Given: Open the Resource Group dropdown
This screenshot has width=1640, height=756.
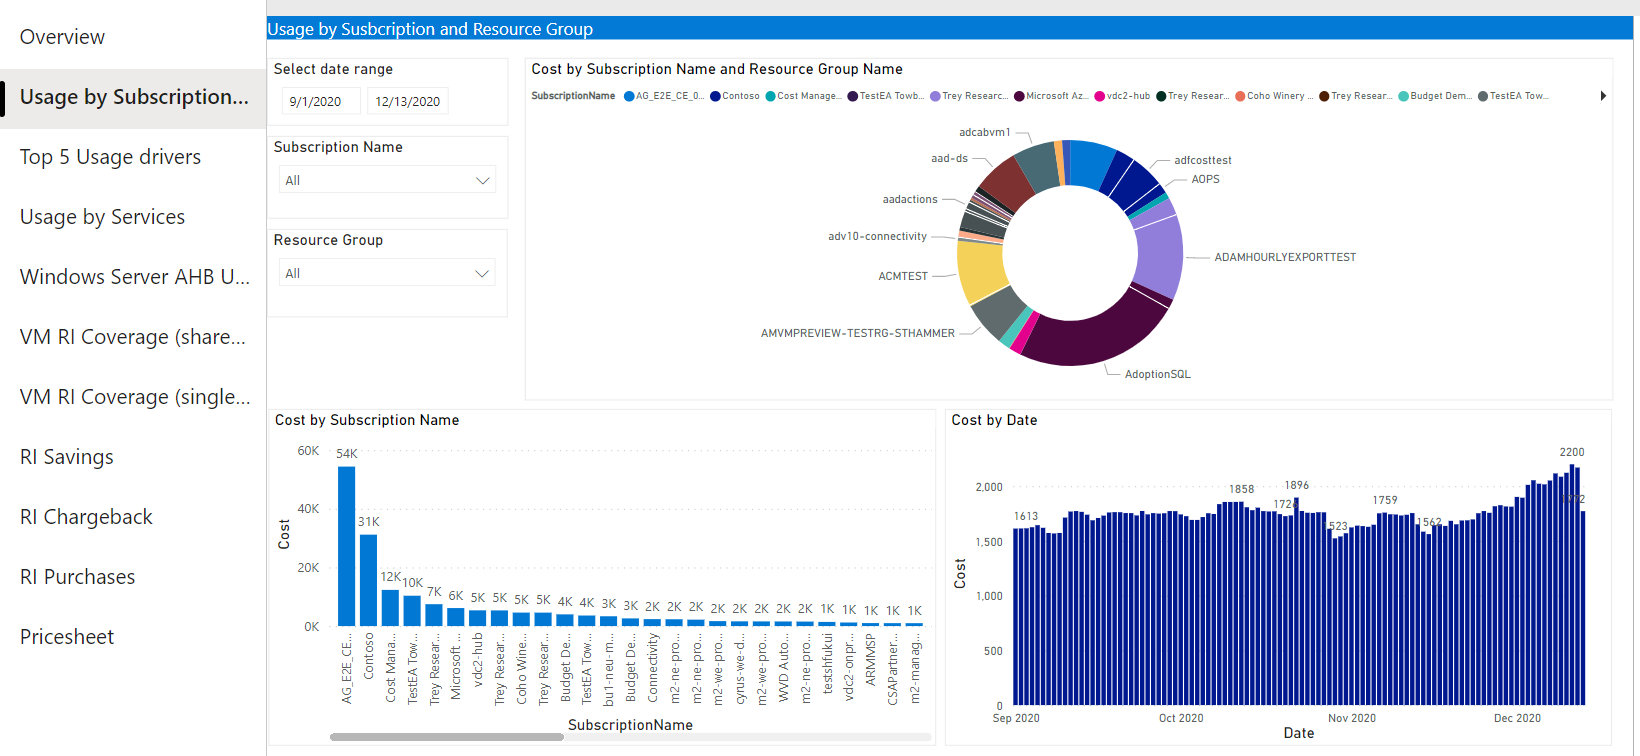Looking at the screenshot, I should pyautogui.click(x=387, y=273).
